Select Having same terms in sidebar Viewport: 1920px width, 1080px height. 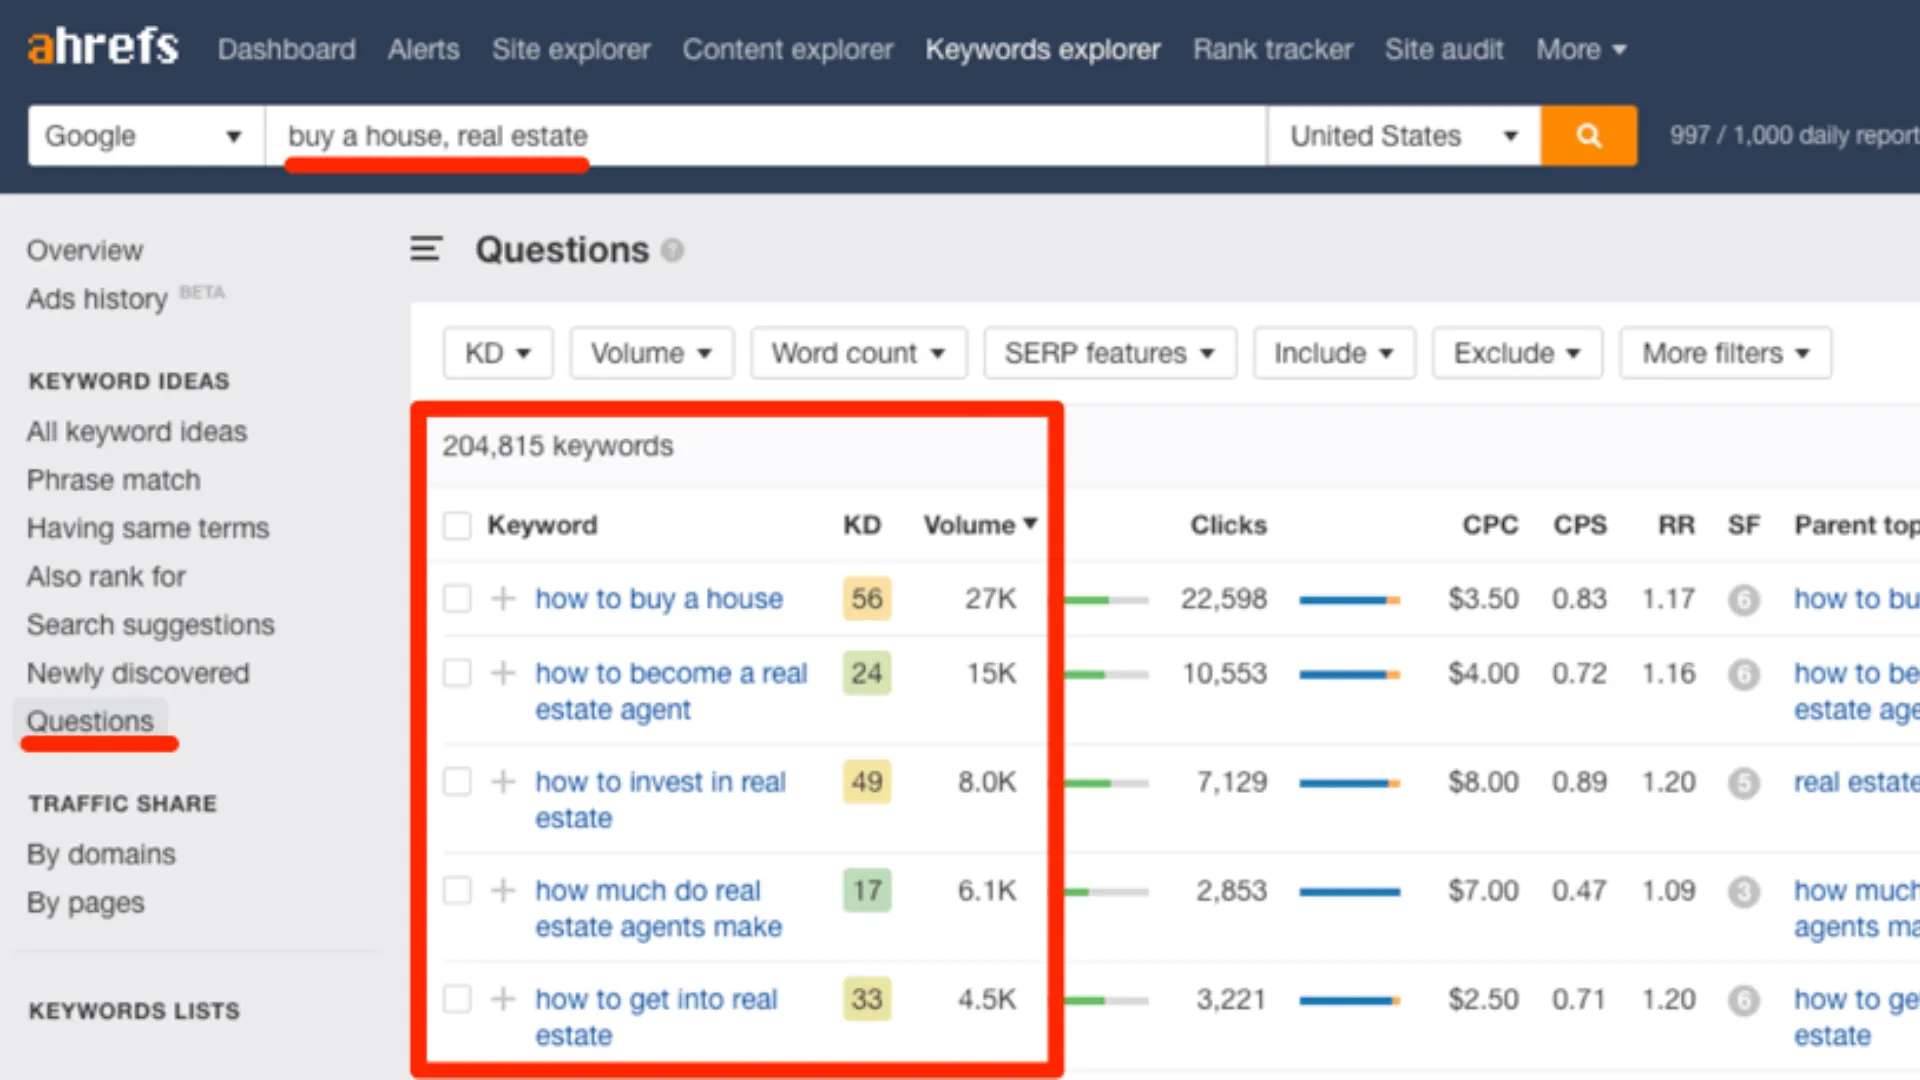[x=148, y=528]
